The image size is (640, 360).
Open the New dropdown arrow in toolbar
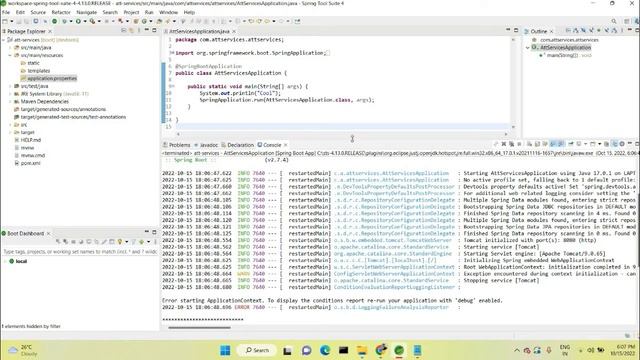click(x=11, y=21)
